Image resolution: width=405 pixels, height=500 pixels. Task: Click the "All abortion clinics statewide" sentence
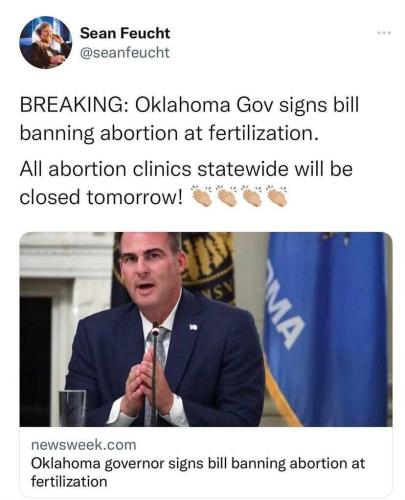(x=186, y=169)
